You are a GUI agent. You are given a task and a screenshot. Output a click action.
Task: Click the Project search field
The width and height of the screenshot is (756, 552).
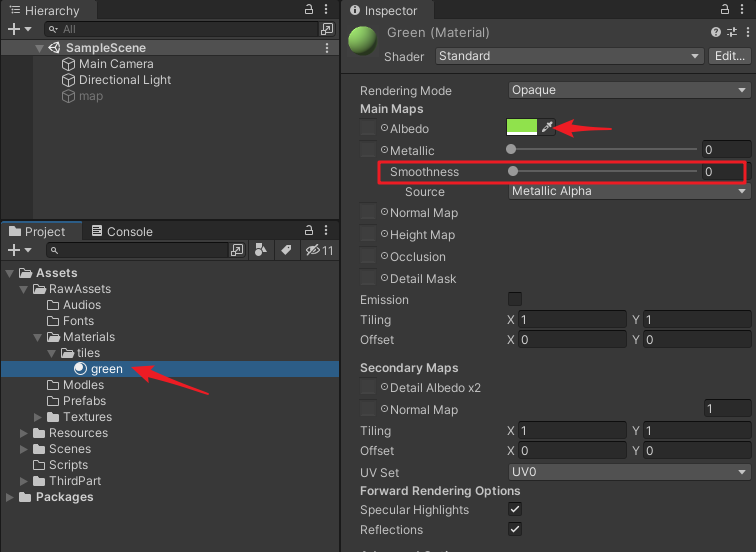coord(137,250)
